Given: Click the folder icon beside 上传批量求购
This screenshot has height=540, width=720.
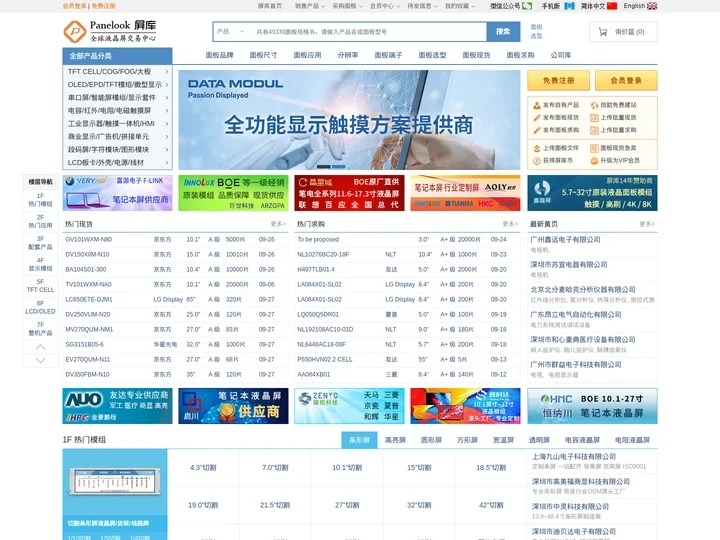Looking at the screenshot, I should coord(594,130).
